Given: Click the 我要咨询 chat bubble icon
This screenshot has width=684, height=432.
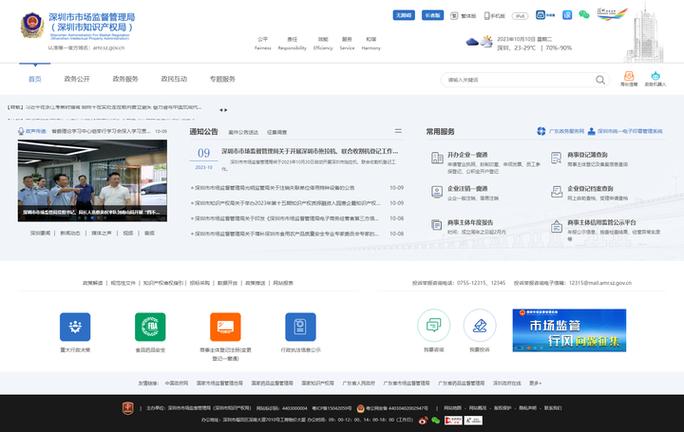Looking at the screenshot, I should 432,325.
